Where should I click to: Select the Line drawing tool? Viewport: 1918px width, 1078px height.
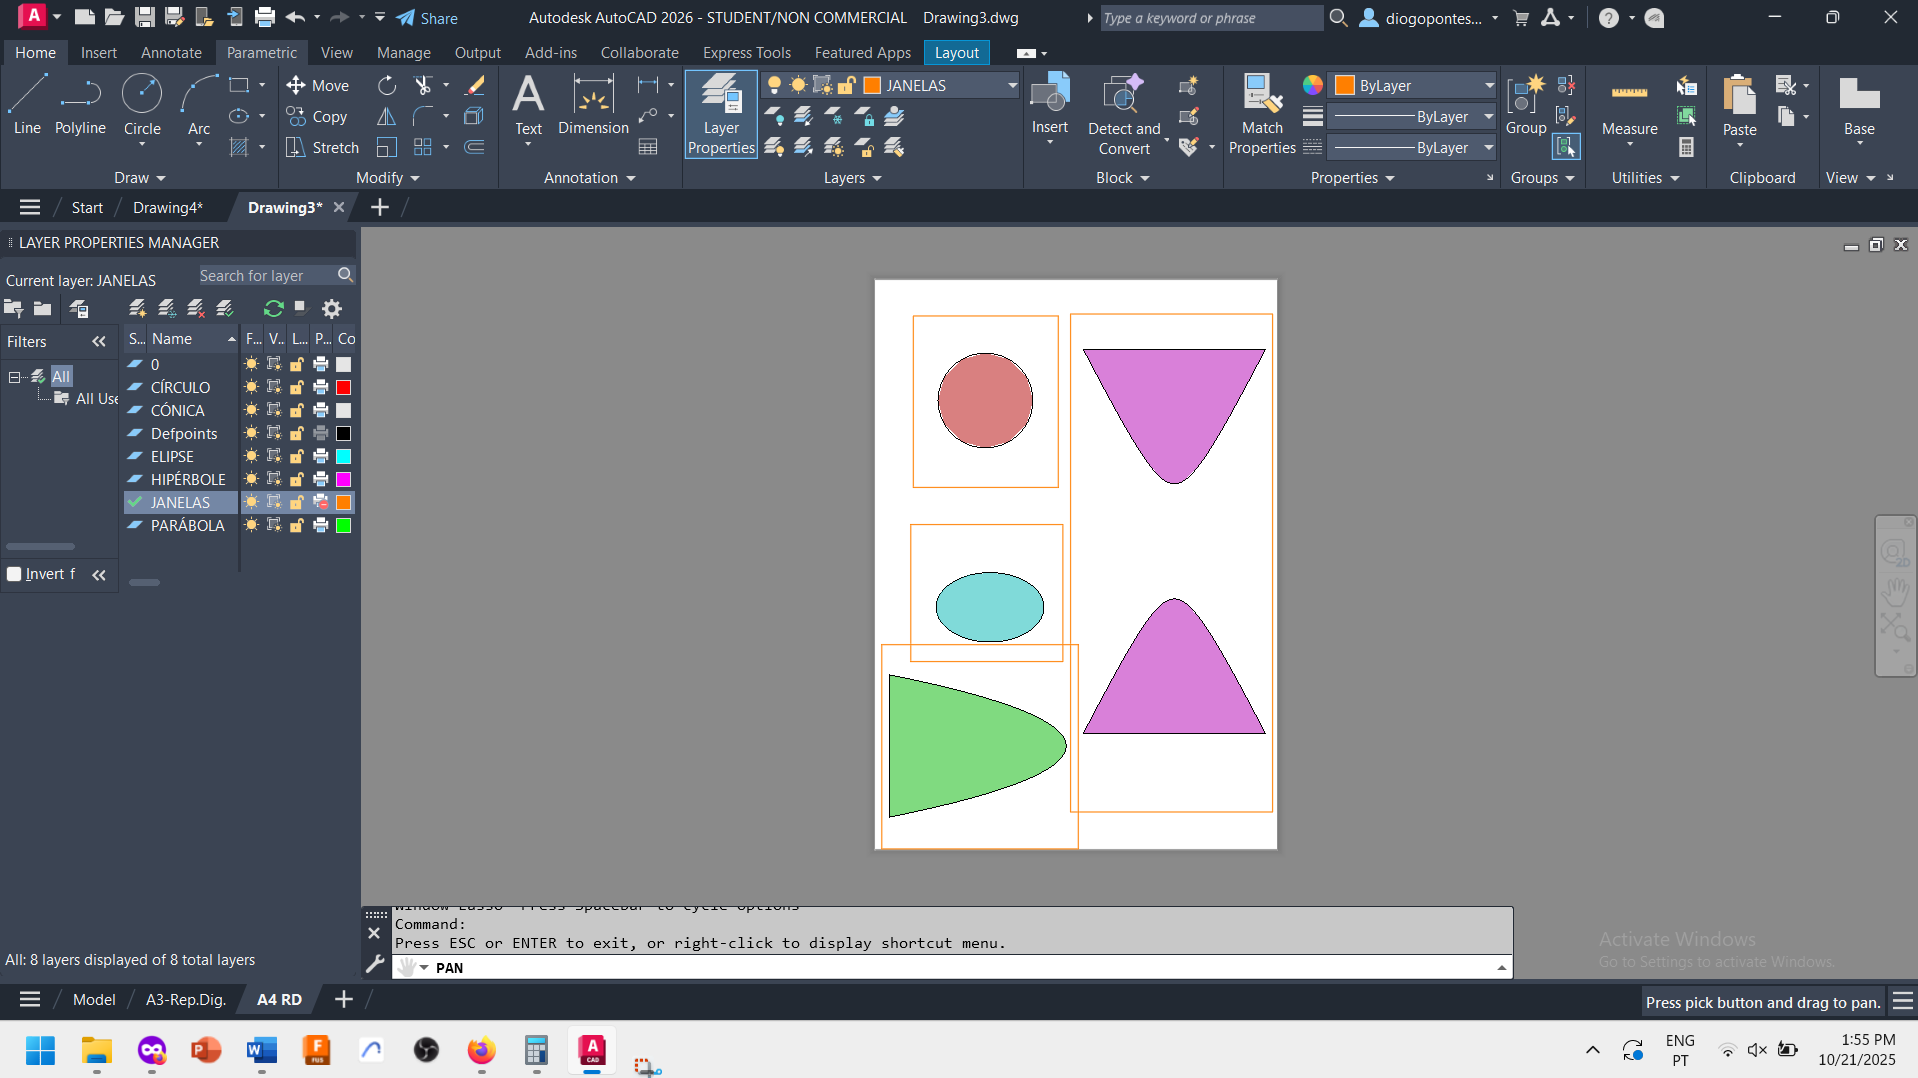pyautogui.click(x=27, y=104)
